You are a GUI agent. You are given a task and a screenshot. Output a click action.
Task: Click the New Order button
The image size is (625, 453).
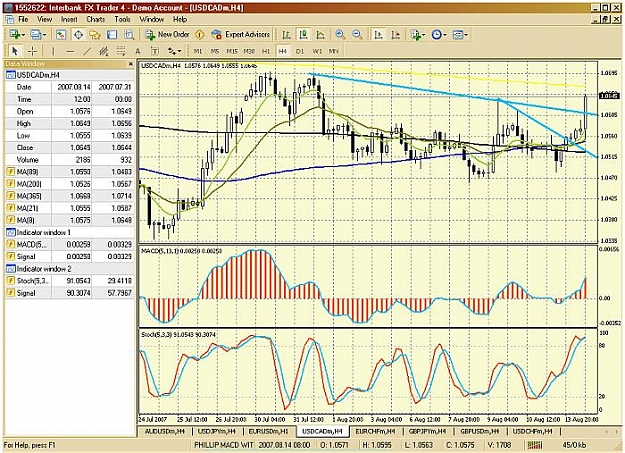tap(167, 35)
